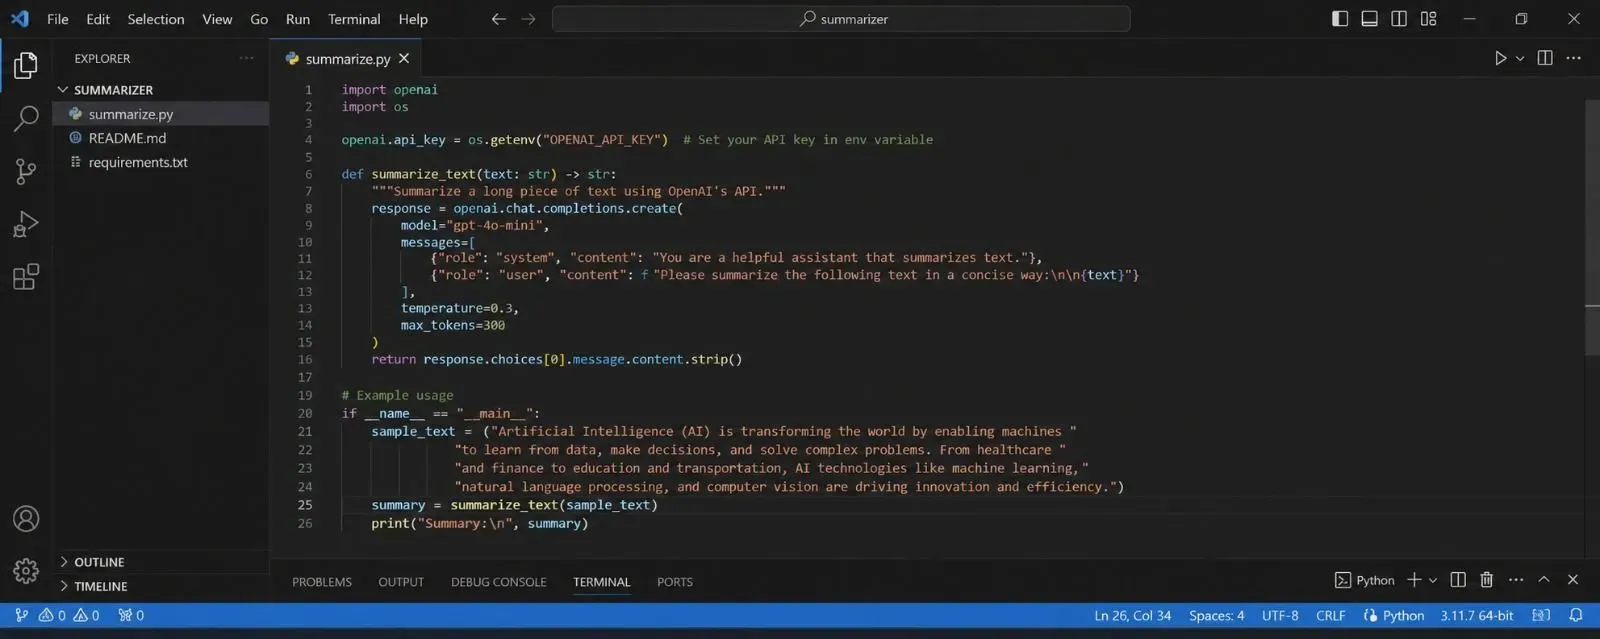
Task: Open Source Control view
Action: click(26, 171)
